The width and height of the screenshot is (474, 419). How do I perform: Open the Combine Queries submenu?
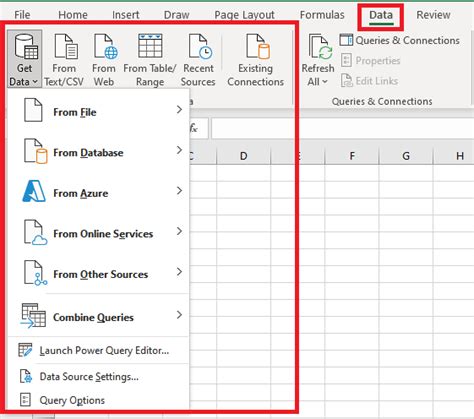point(99,316)
